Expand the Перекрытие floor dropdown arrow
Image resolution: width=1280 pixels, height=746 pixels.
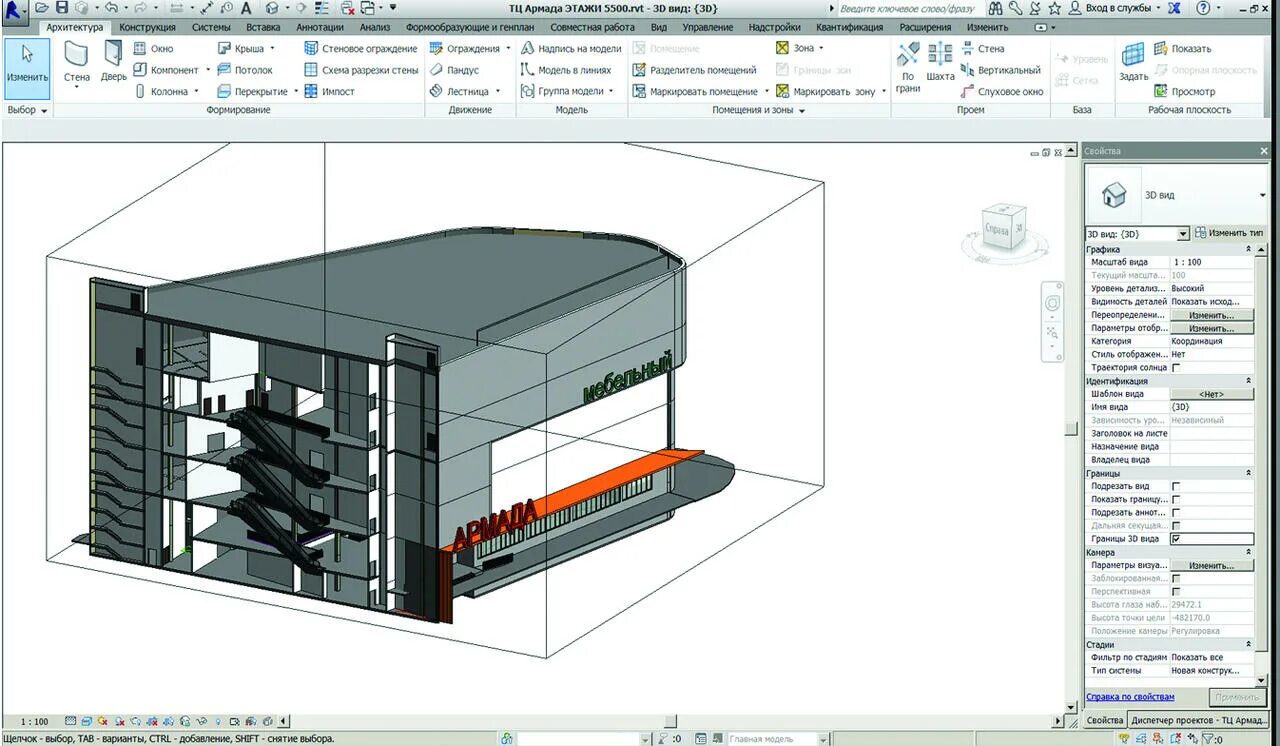296,91
